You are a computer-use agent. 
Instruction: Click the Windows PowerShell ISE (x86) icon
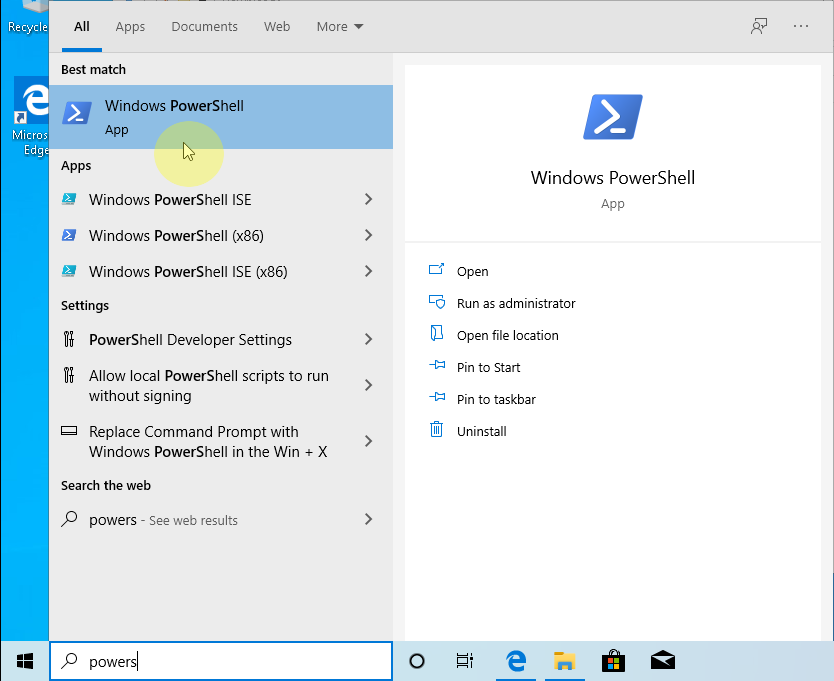pos(69,271)
